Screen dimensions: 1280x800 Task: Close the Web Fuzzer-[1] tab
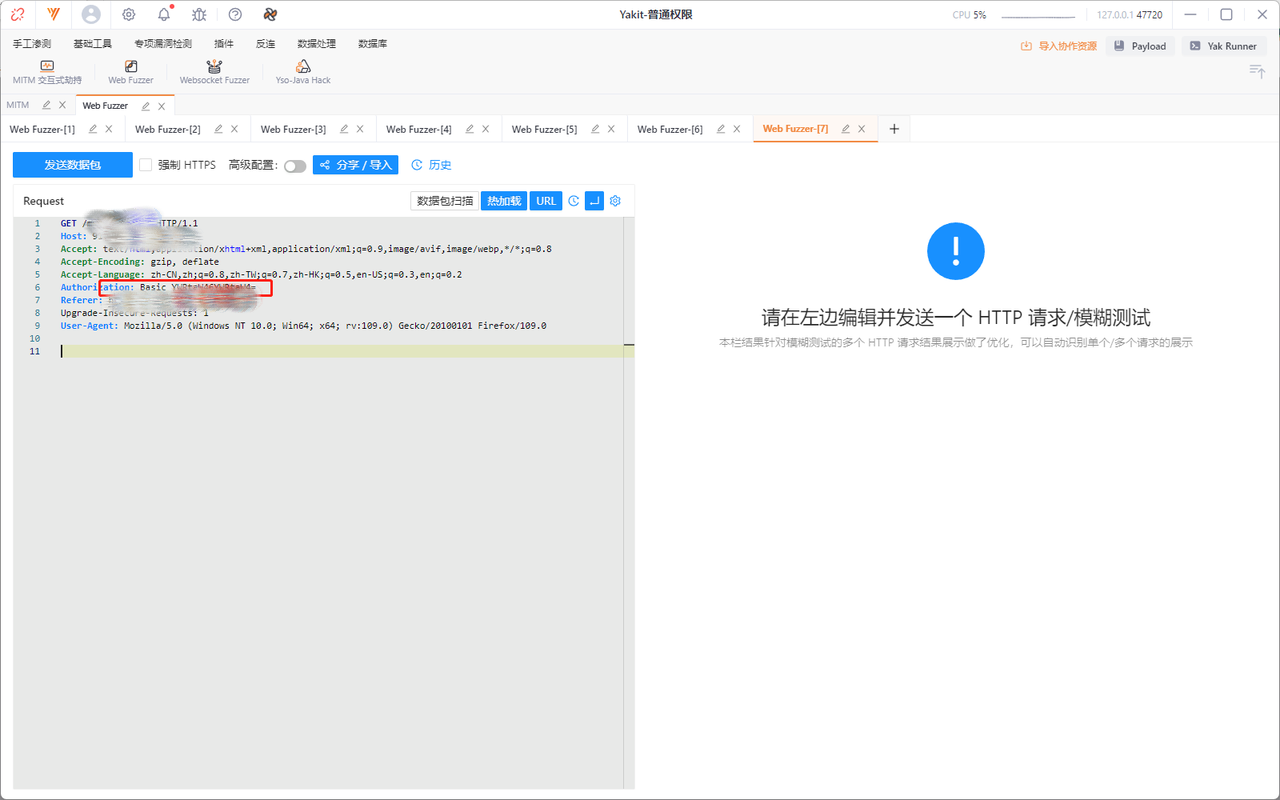point(109,129)
